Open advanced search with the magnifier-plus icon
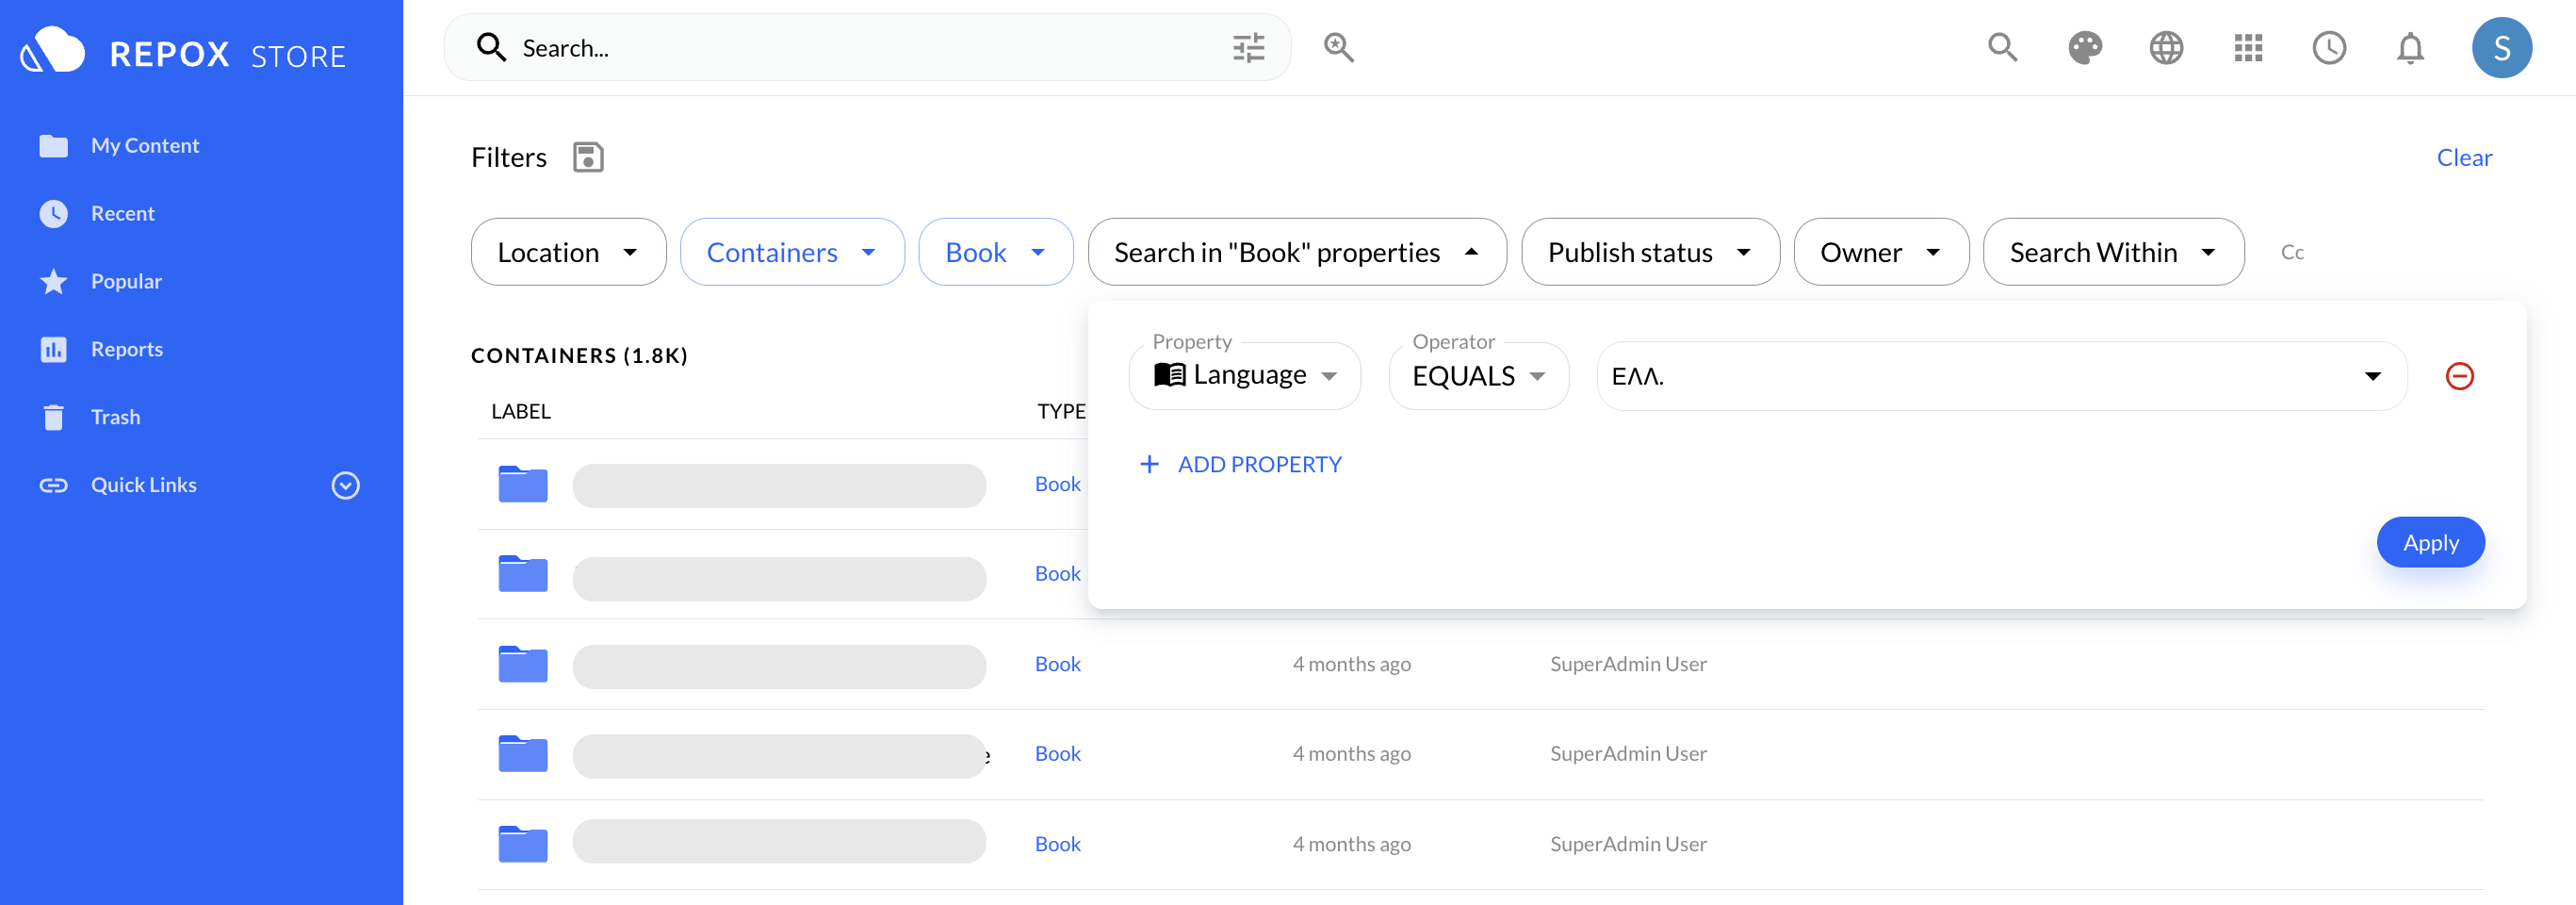This screenshot has width=2576, height=905. coord(1338,47)
